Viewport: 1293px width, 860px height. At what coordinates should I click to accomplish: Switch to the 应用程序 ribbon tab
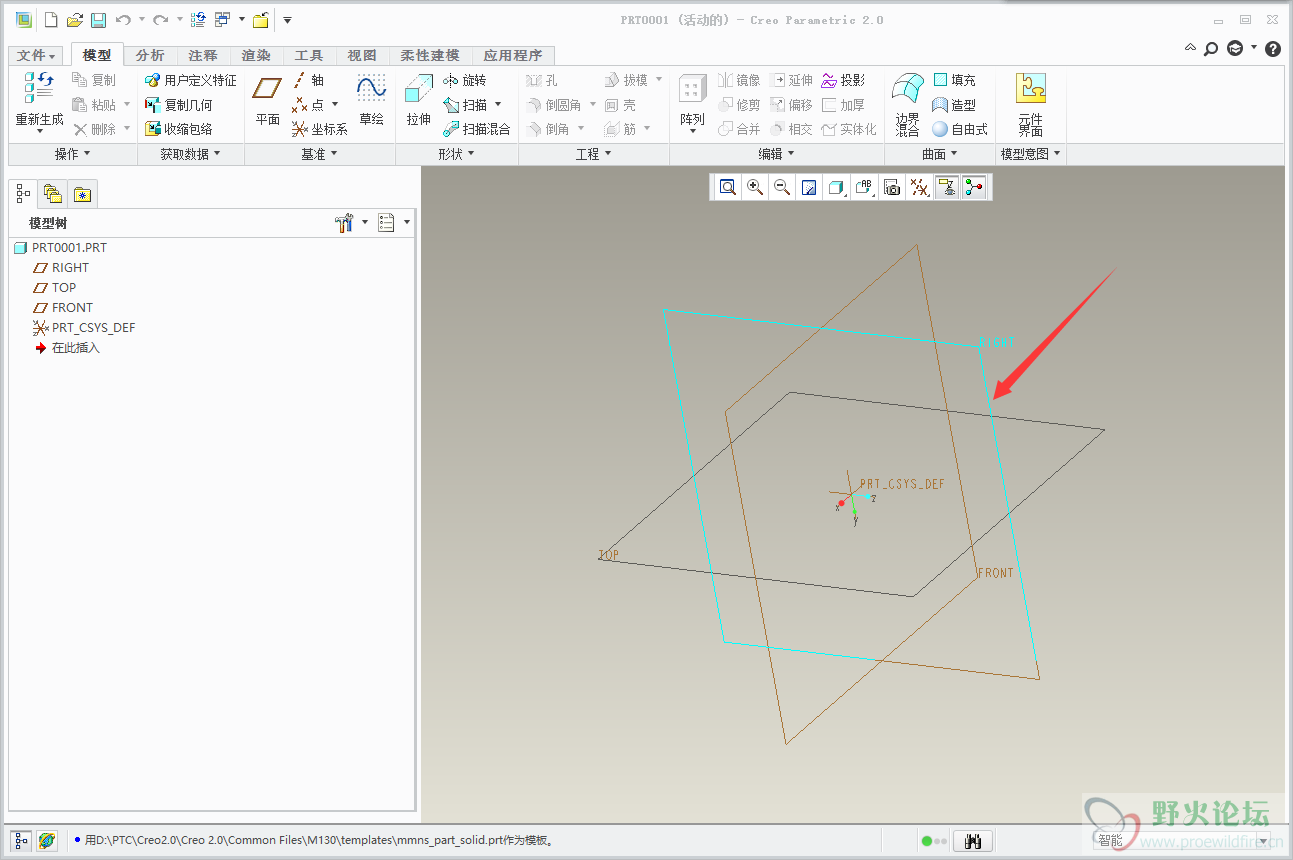[x=512, y=56]
